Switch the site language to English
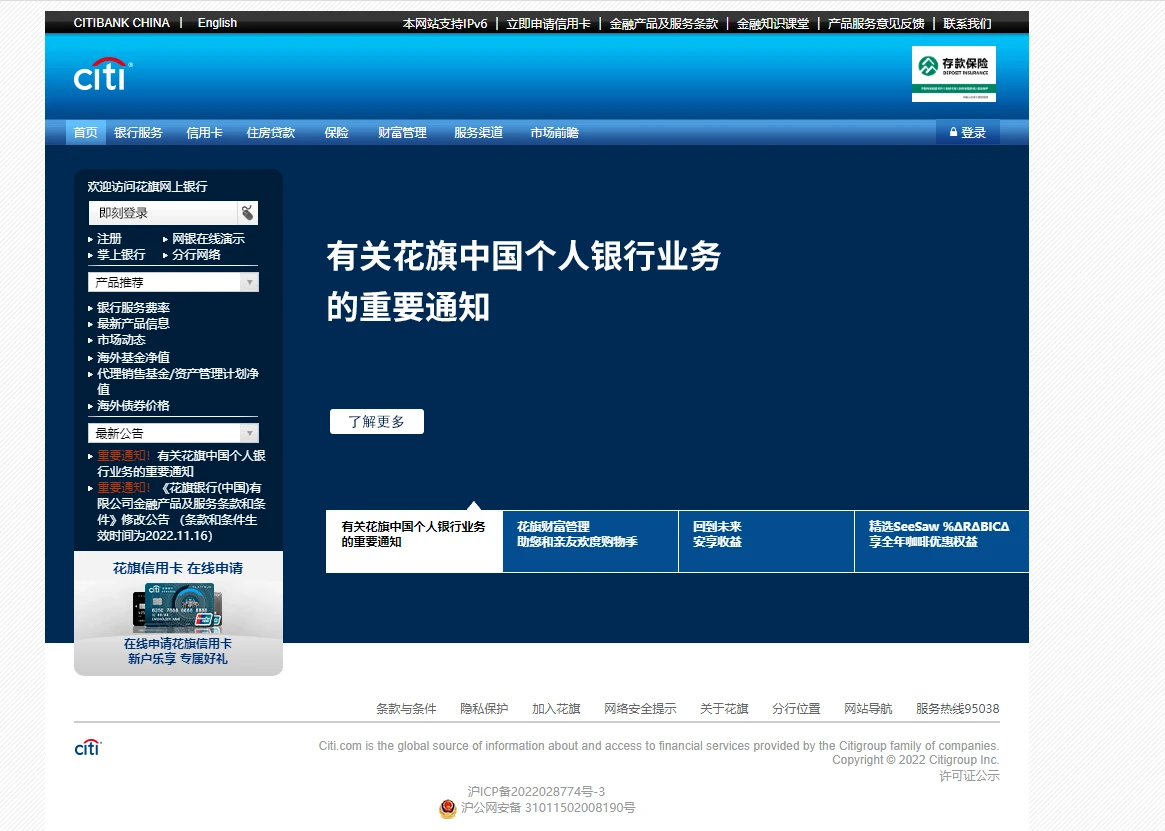The height and width of the screenshot is (831, 1165). (x=217, y=22)
